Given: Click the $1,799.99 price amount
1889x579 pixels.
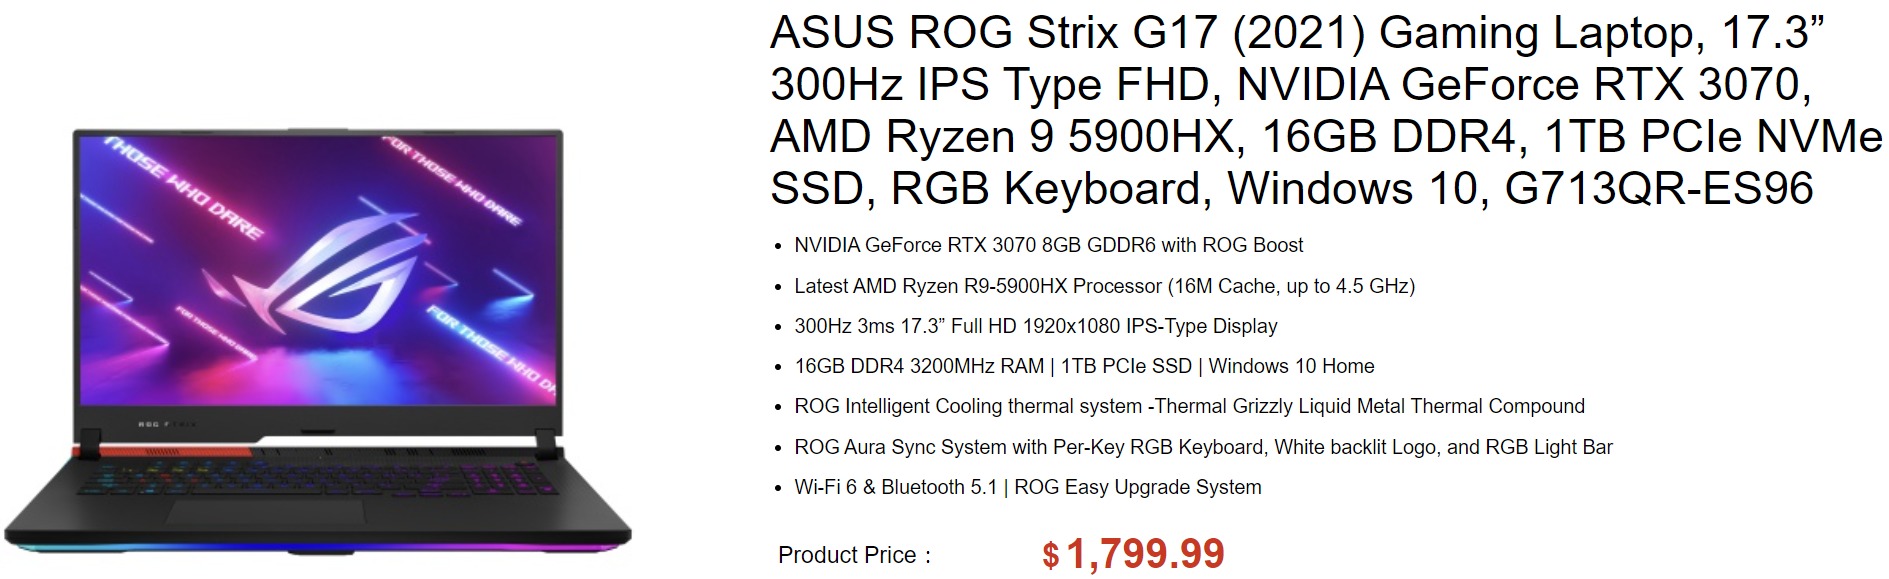Looking at the screenshot, I should [1145, 554].
